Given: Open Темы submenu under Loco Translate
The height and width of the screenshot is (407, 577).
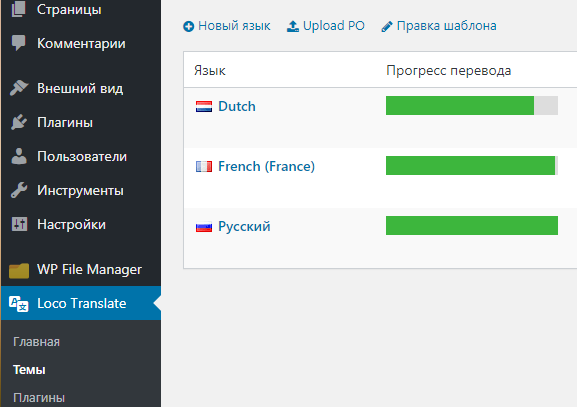Looking at the screenshot, I should coord(29,370).
